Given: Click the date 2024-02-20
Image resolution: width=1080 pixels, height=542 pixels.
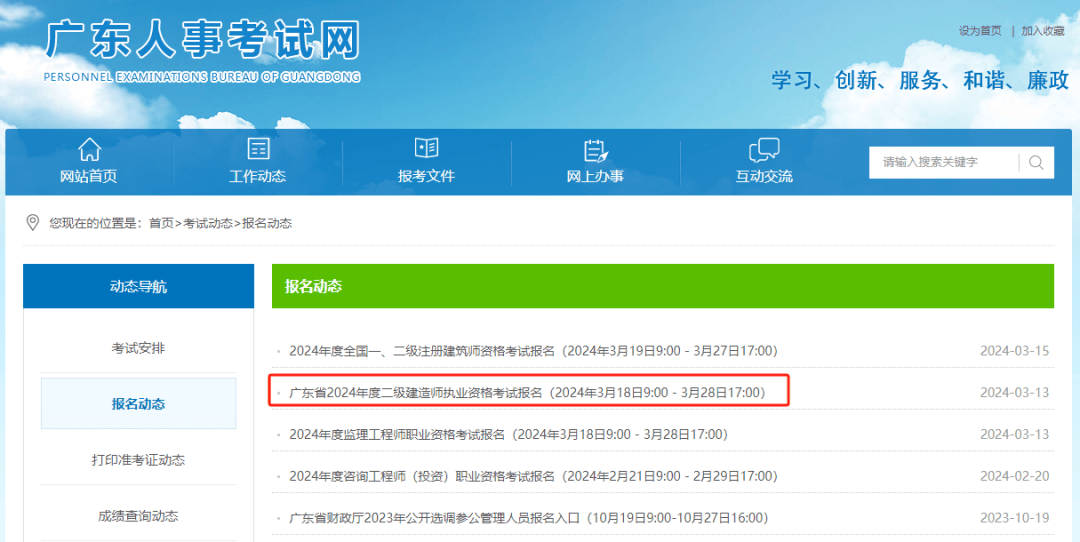Looking at the screenshot, I should 1015,477.
